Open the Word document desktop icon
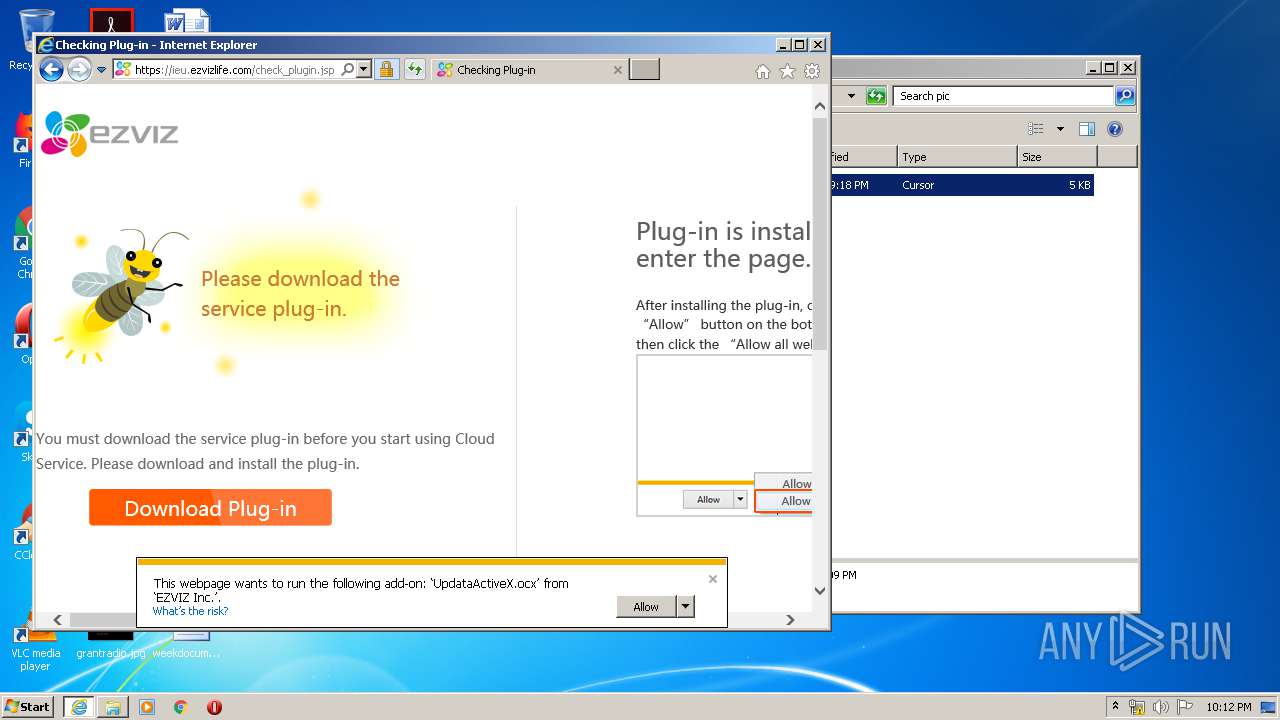This screenshot has width=1280, height=720. tap(188, 22)
